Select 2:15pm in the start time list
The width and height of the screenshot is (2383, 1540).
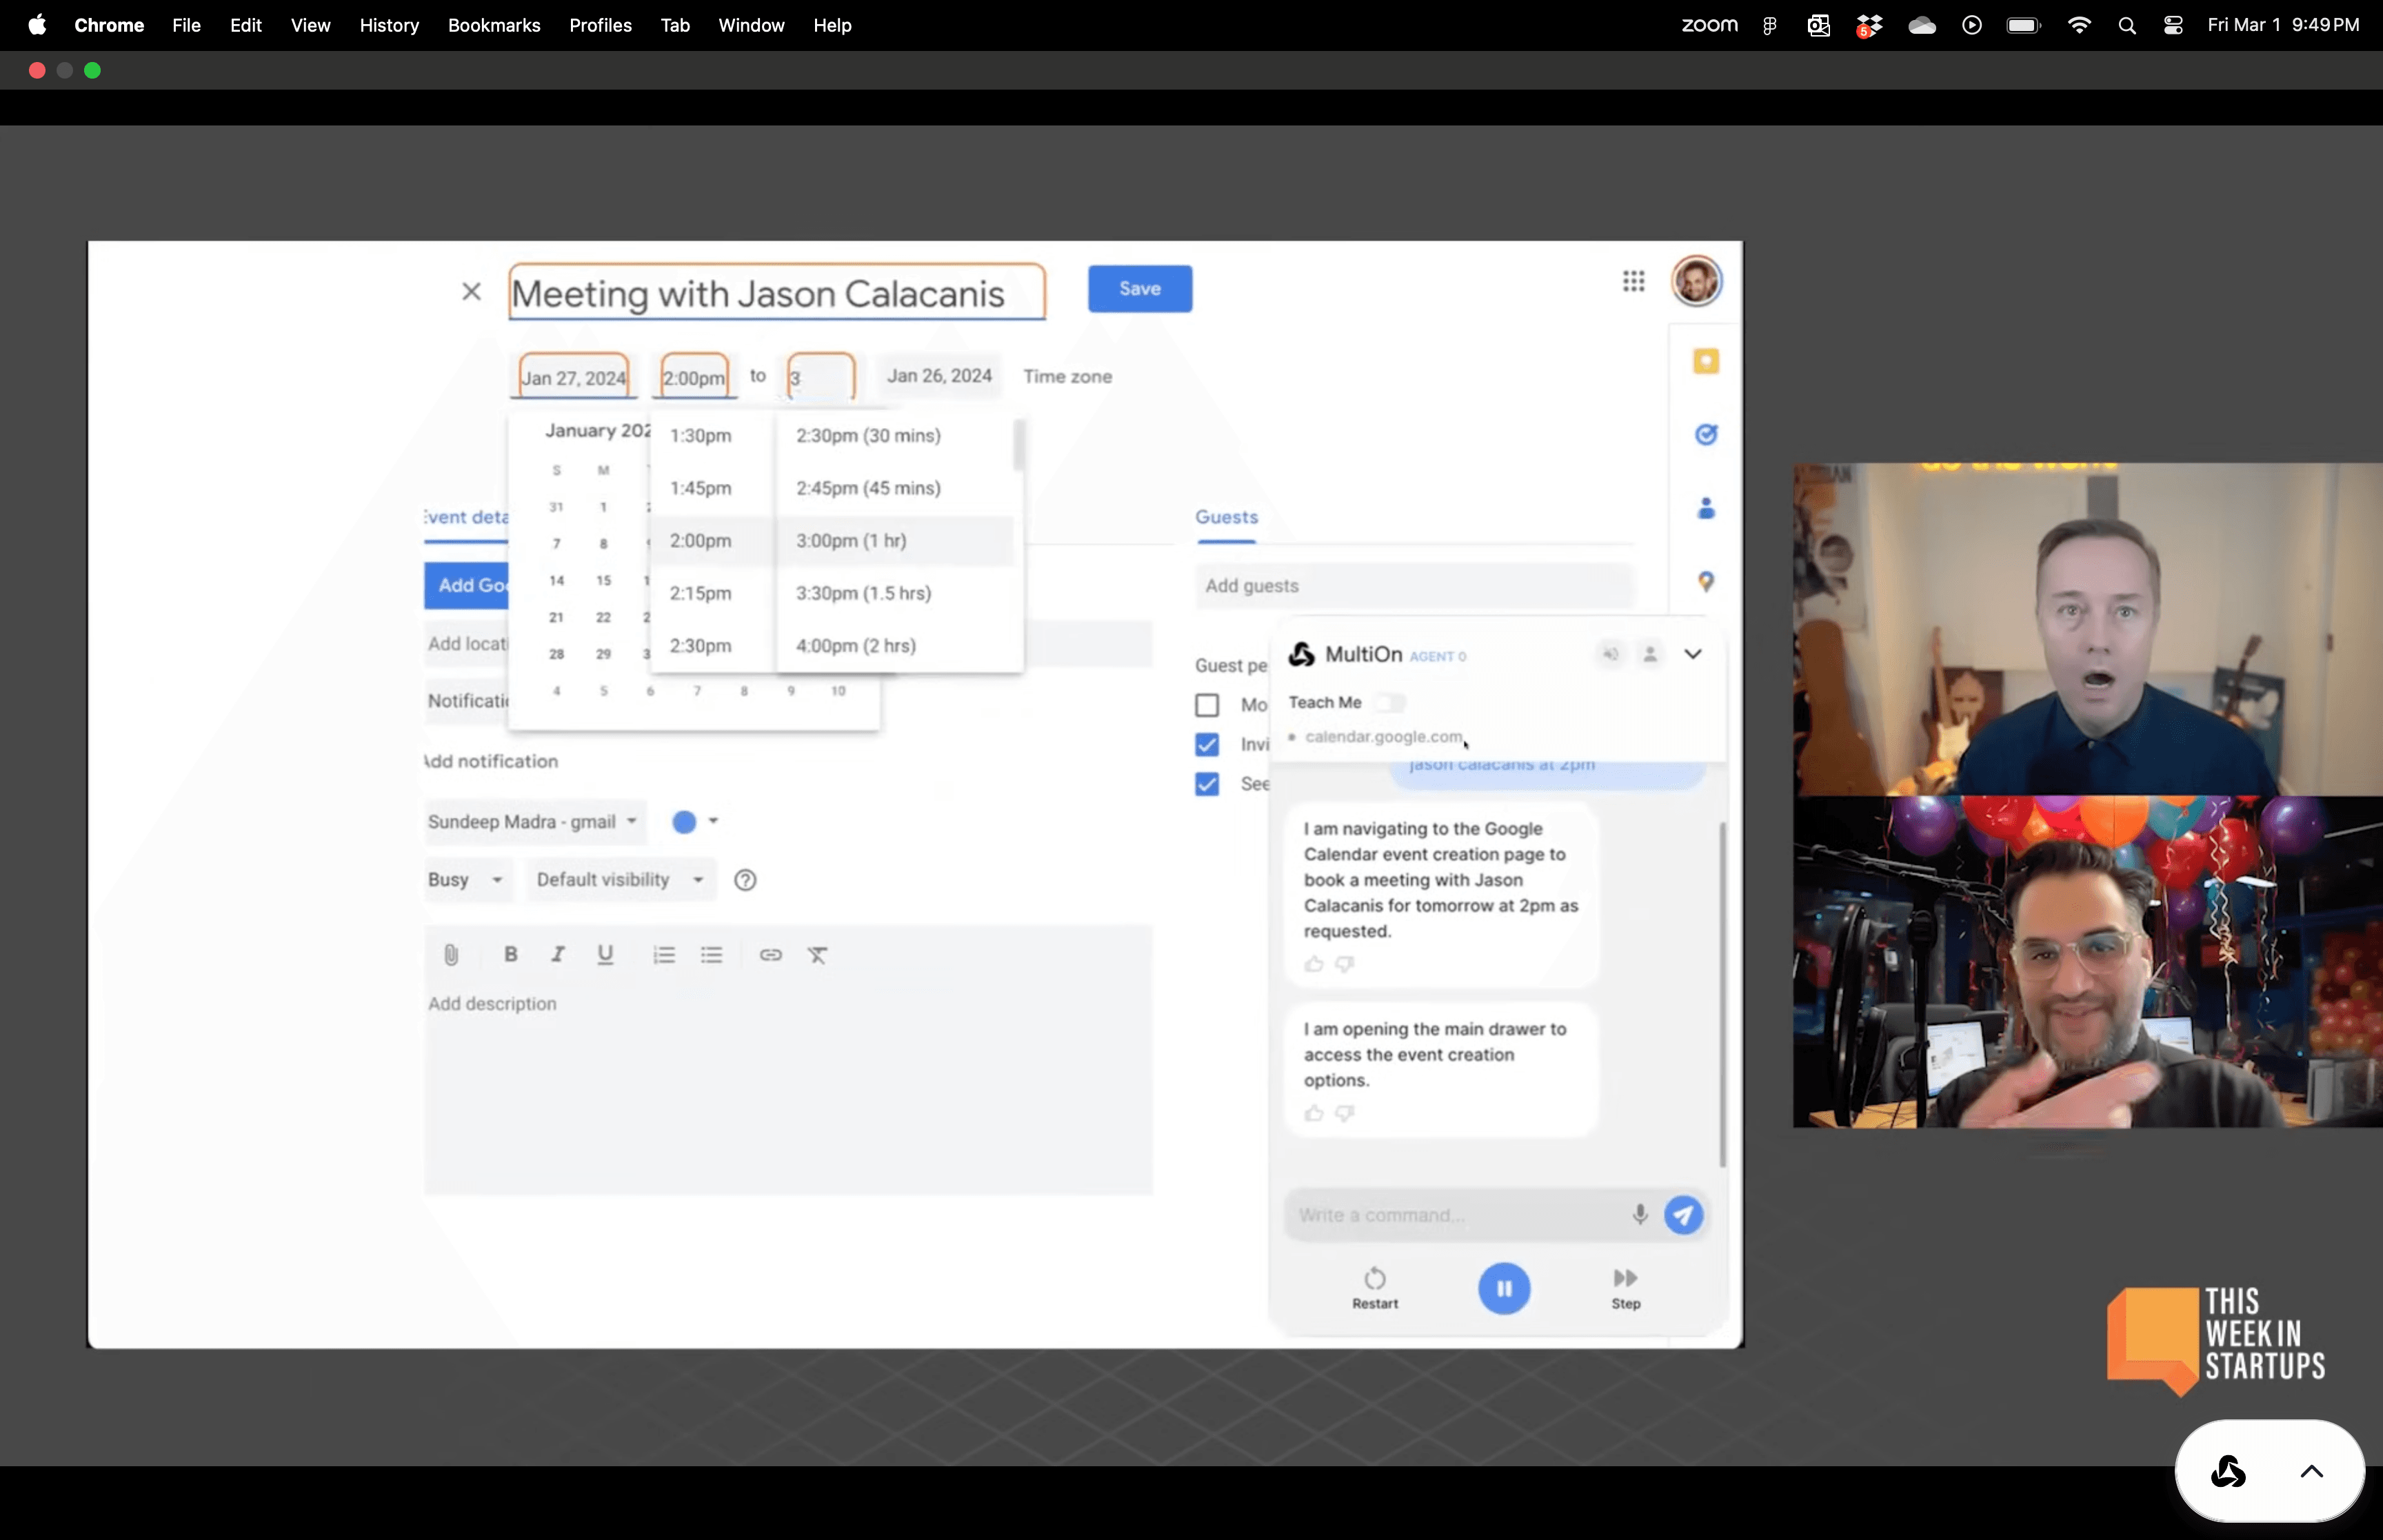coord(712,593)
